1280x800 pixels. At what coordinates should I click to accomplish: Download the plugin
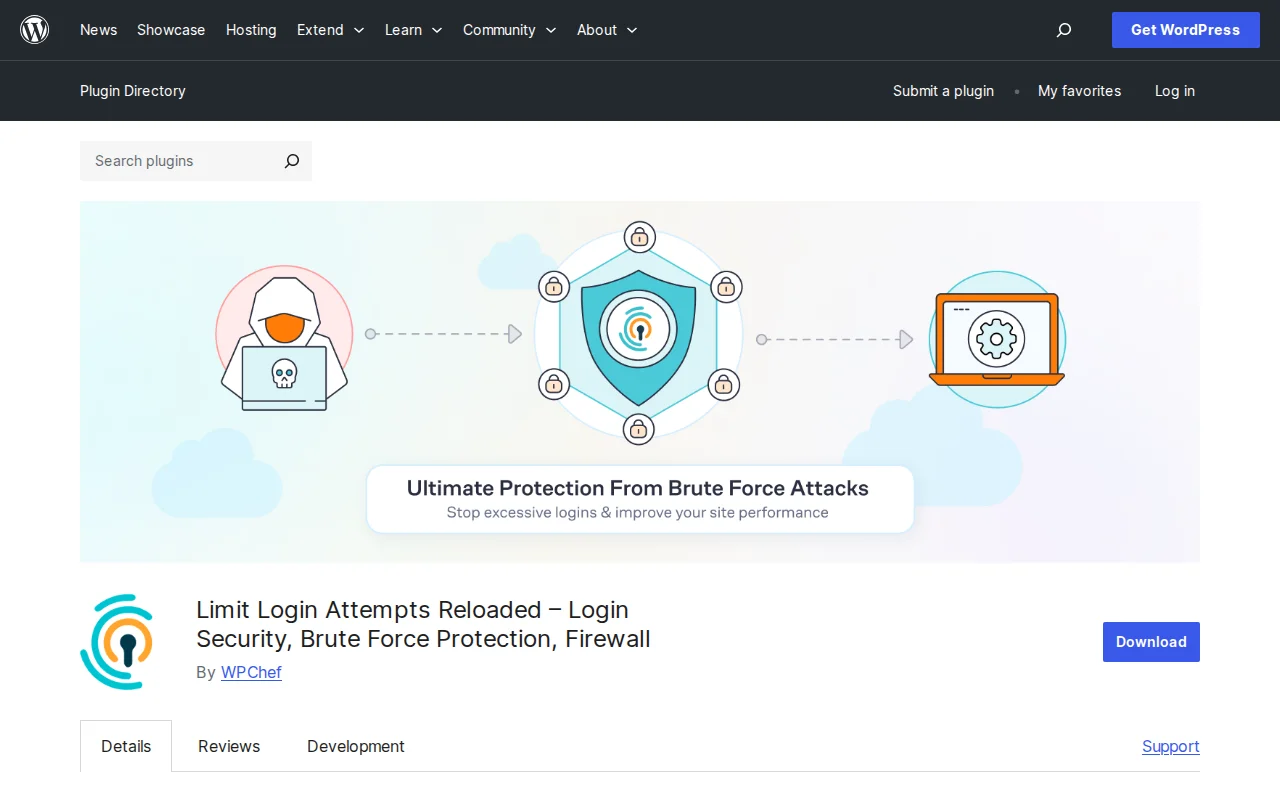pos(1150,642)
